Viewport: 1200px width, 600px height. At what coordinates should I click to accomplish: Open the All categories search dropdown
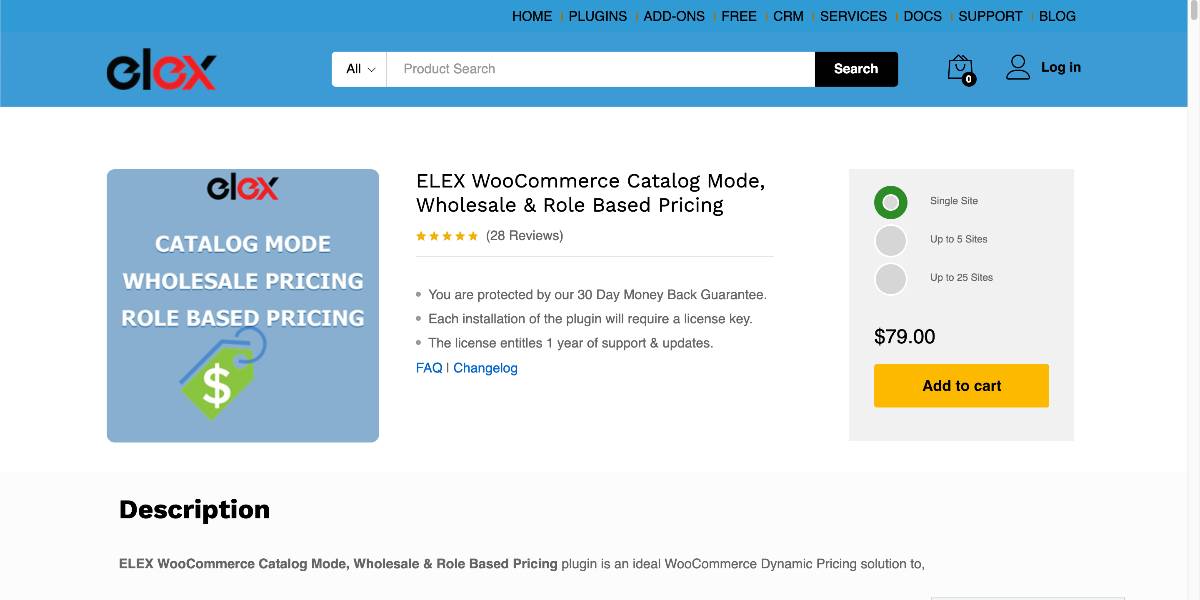[360, 69]
